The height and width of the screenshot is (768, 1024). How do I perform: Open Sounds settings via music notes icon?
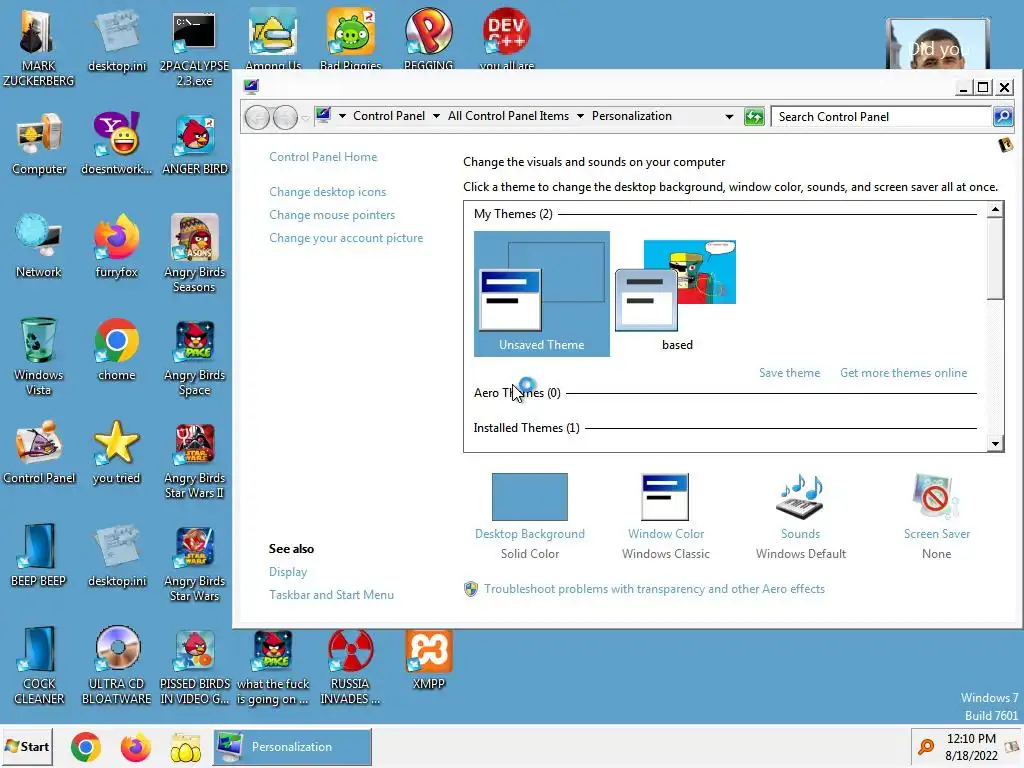(800, 497)
